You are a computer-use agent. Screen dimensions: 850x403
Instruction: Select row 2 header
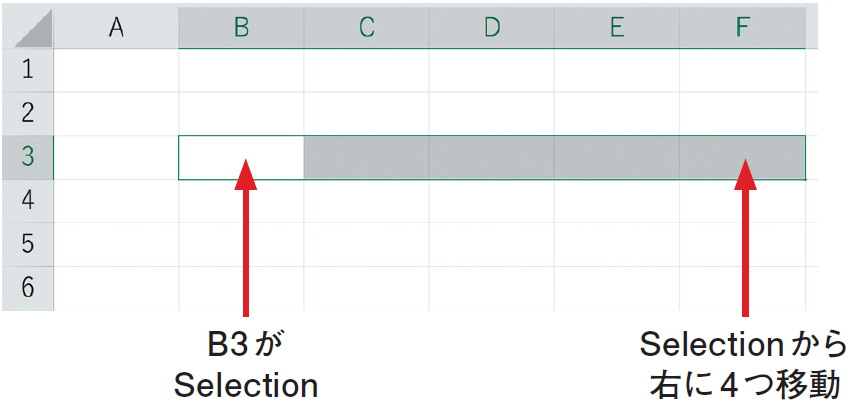[x=28, y=114]
